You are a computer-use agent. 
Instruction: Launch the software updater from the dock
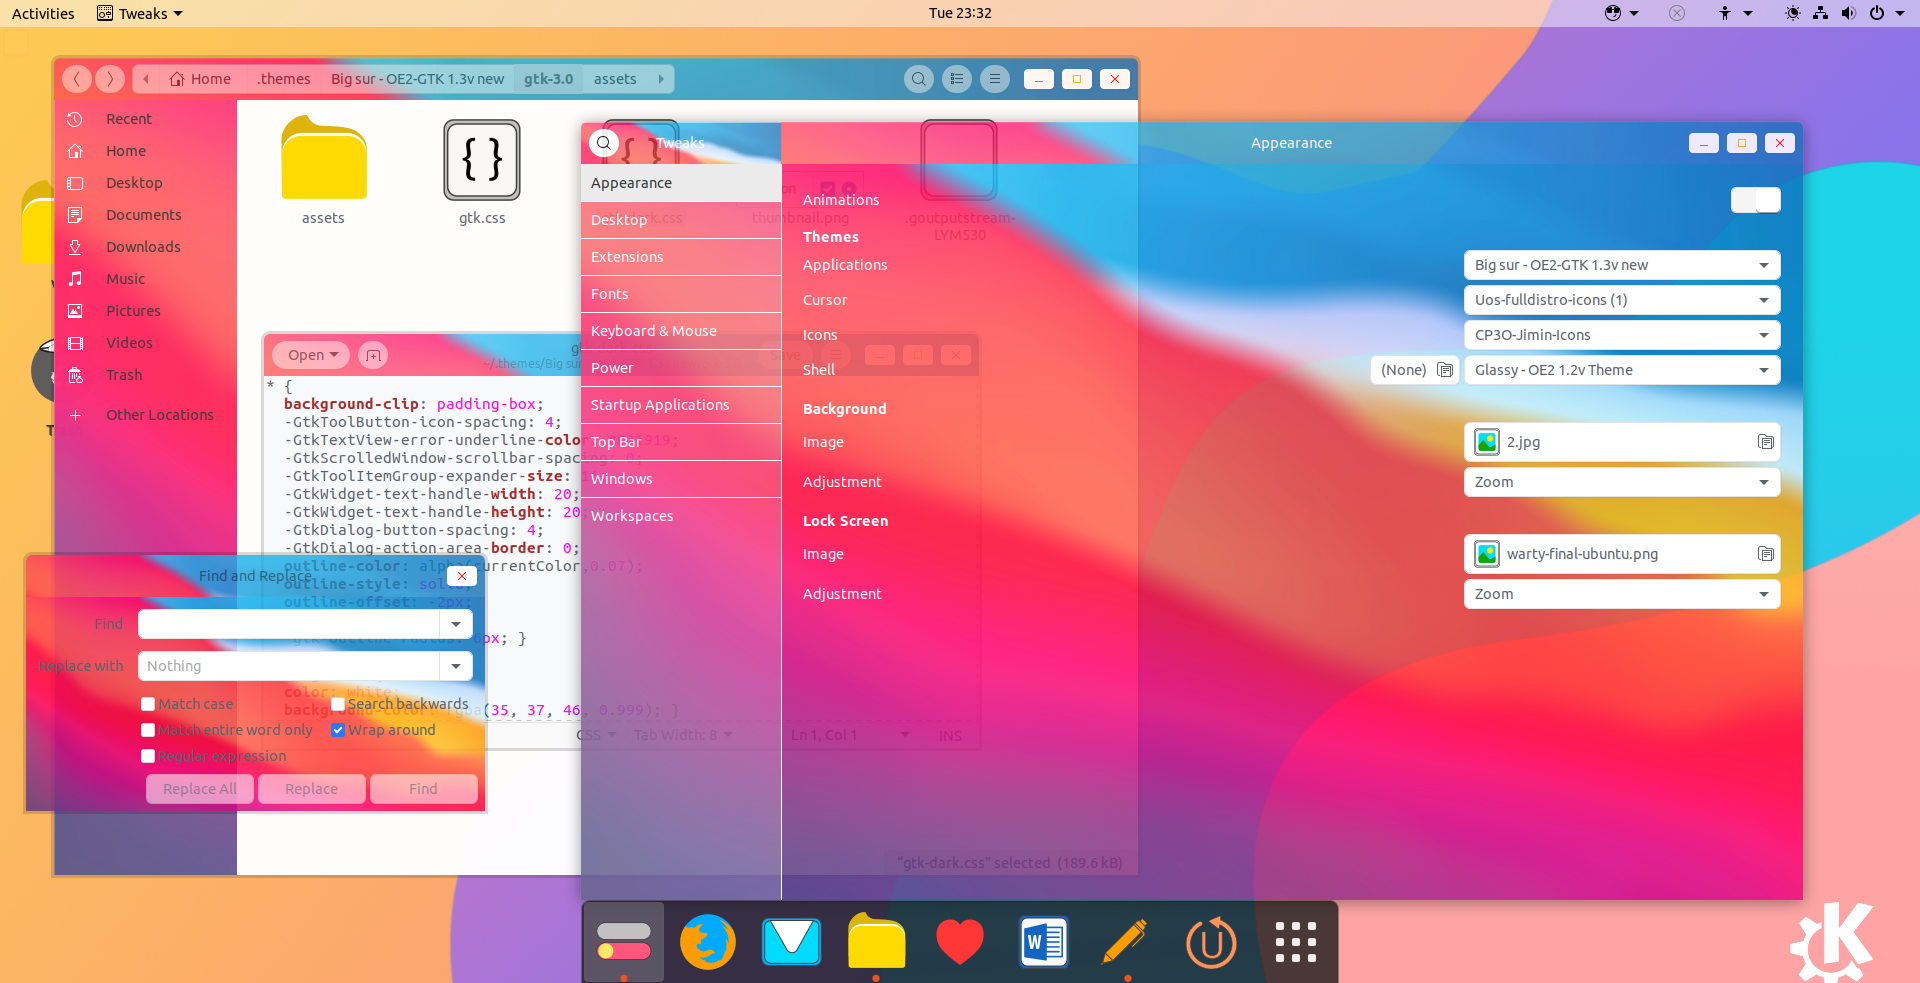click(x=1211, y=942)
